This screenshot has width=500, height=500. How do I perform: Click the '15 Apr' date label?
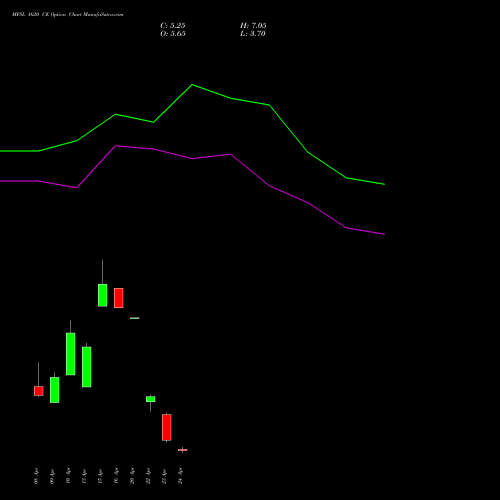coord(100,476)
